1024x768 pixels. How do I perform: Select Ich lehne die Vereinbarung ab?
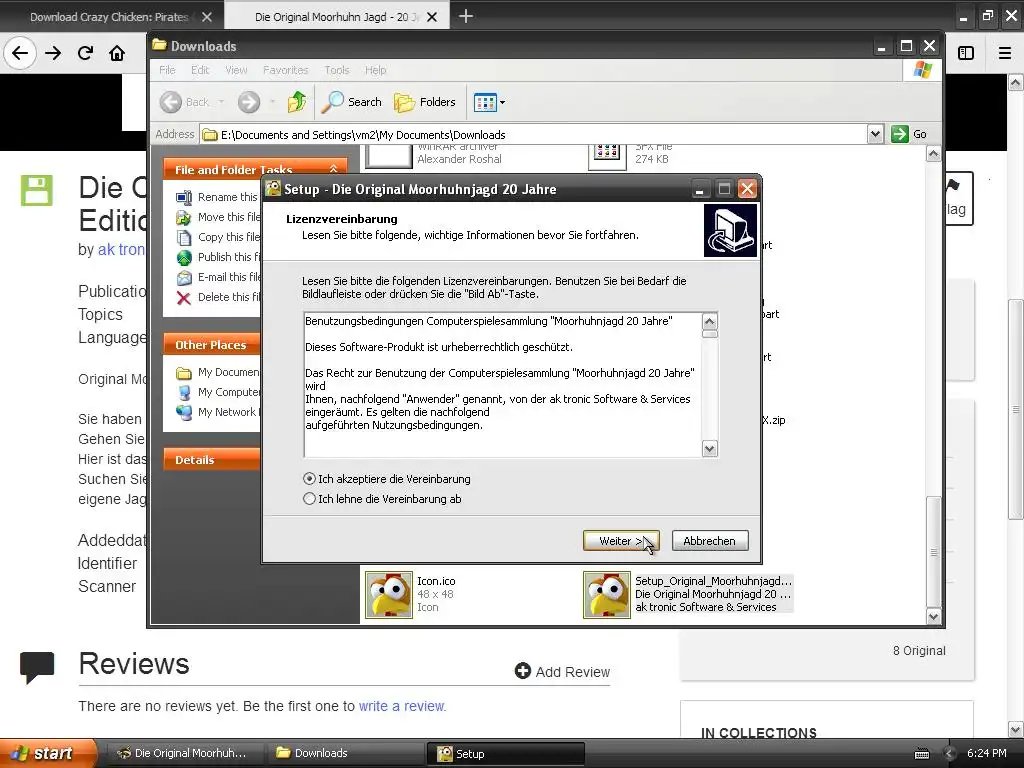[310, 499]
